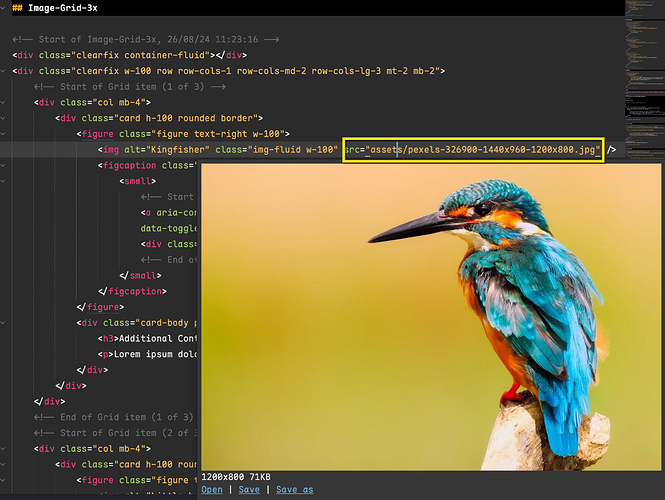This screenshot has height=500, width=665.
Task: Click the code minimap on the right
Action: [x=643, y=80]
